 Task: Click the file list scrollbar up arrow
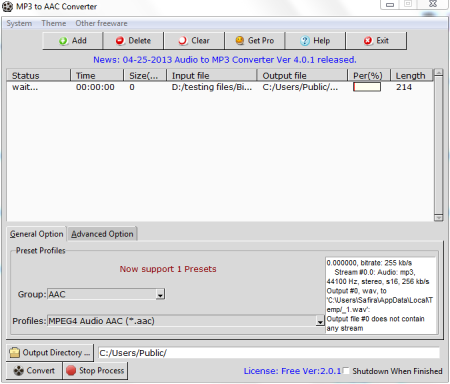[x=439, y=72]
